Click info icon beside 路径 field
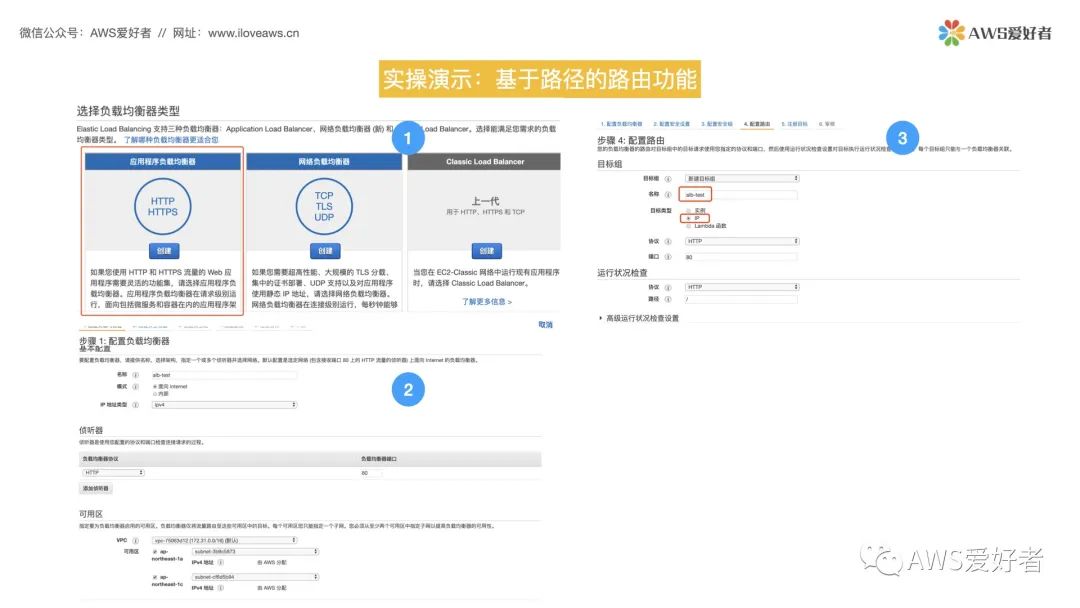This screenshot has width=1080, height=608. (667, 300)
